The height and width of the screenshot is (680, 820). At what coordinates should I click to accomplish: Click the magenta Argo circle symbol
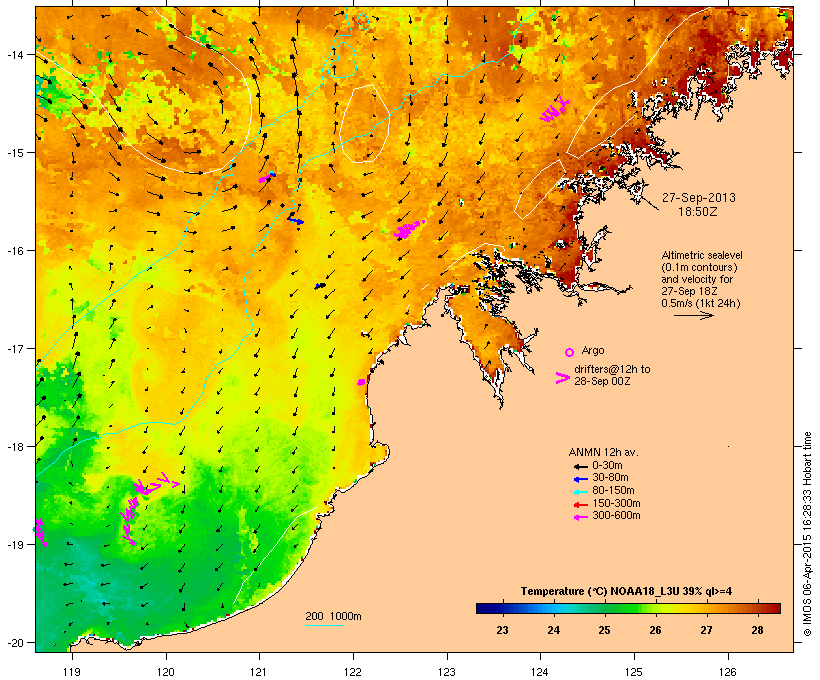pos(570,352)
